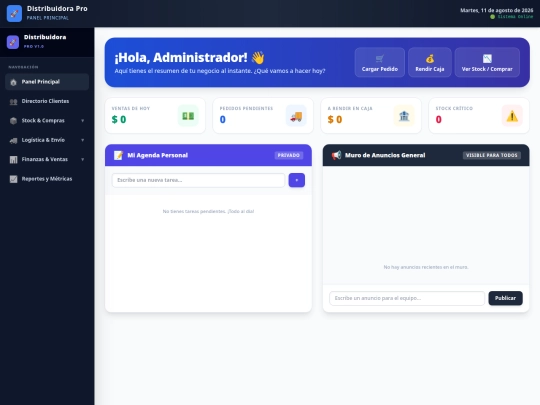The height and width of the screenshot is (405, 540).
Task: Click the 'PRO V1.0' version label in sidebar
Action: pos(34,46)
